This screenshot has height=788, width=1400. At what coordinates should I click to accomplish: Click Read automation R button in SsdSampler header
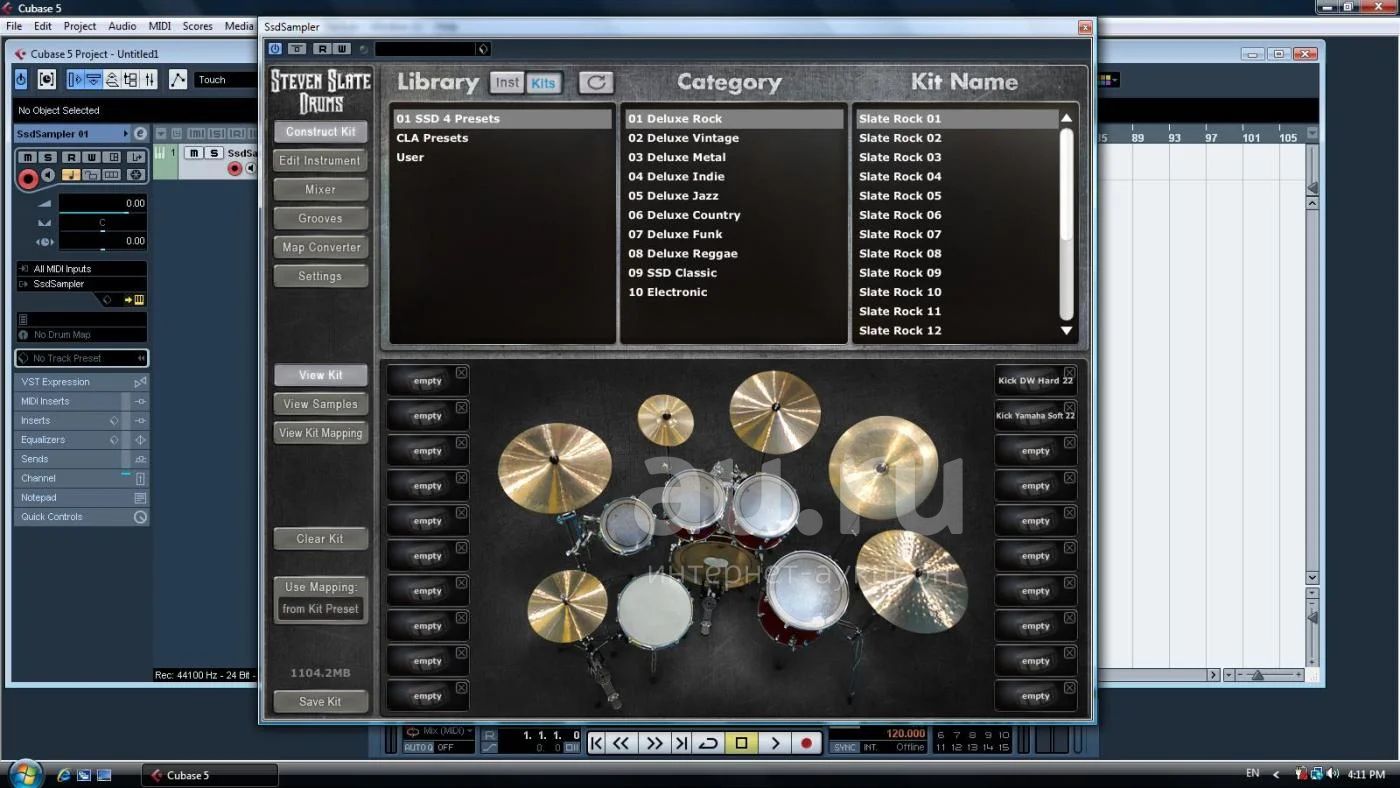coord(322,48)
